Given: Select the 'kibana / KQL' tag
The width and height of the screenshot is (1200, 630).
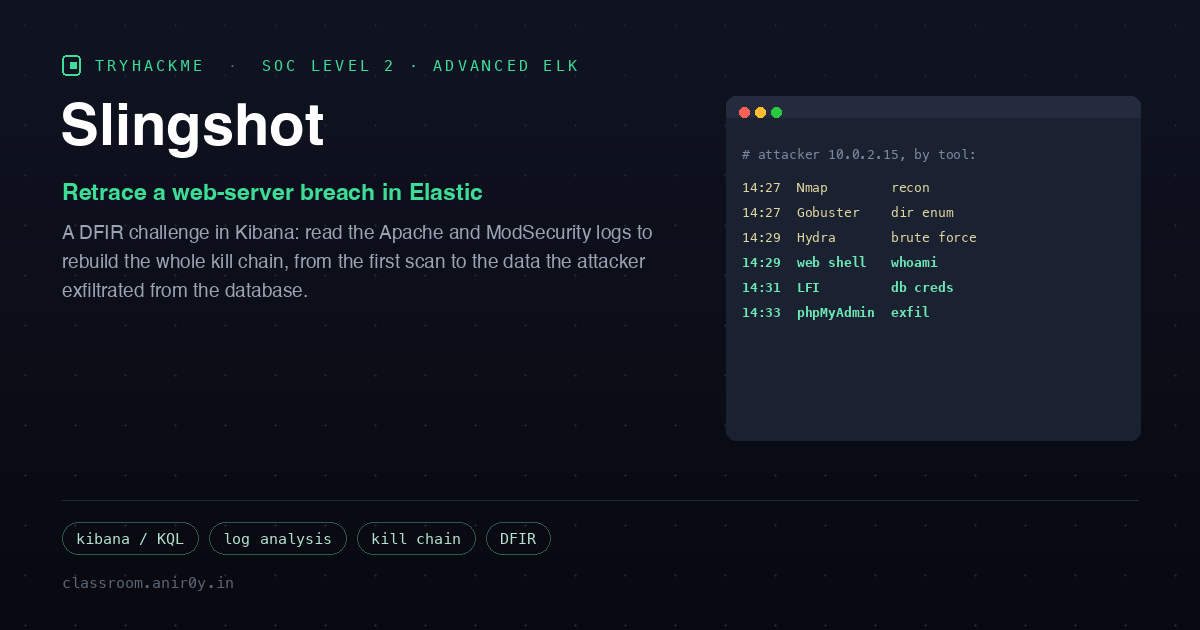Looking at the screenshot, I should (130, 539).
